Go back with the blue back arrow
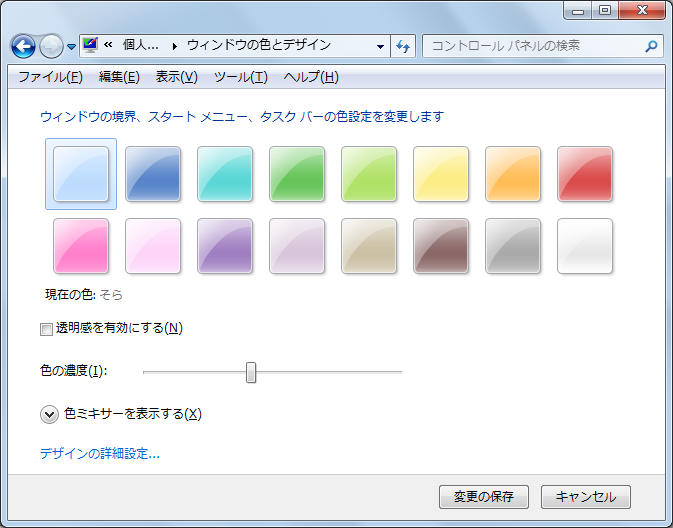This screenshot has width=673, height=528. point(23,46)
